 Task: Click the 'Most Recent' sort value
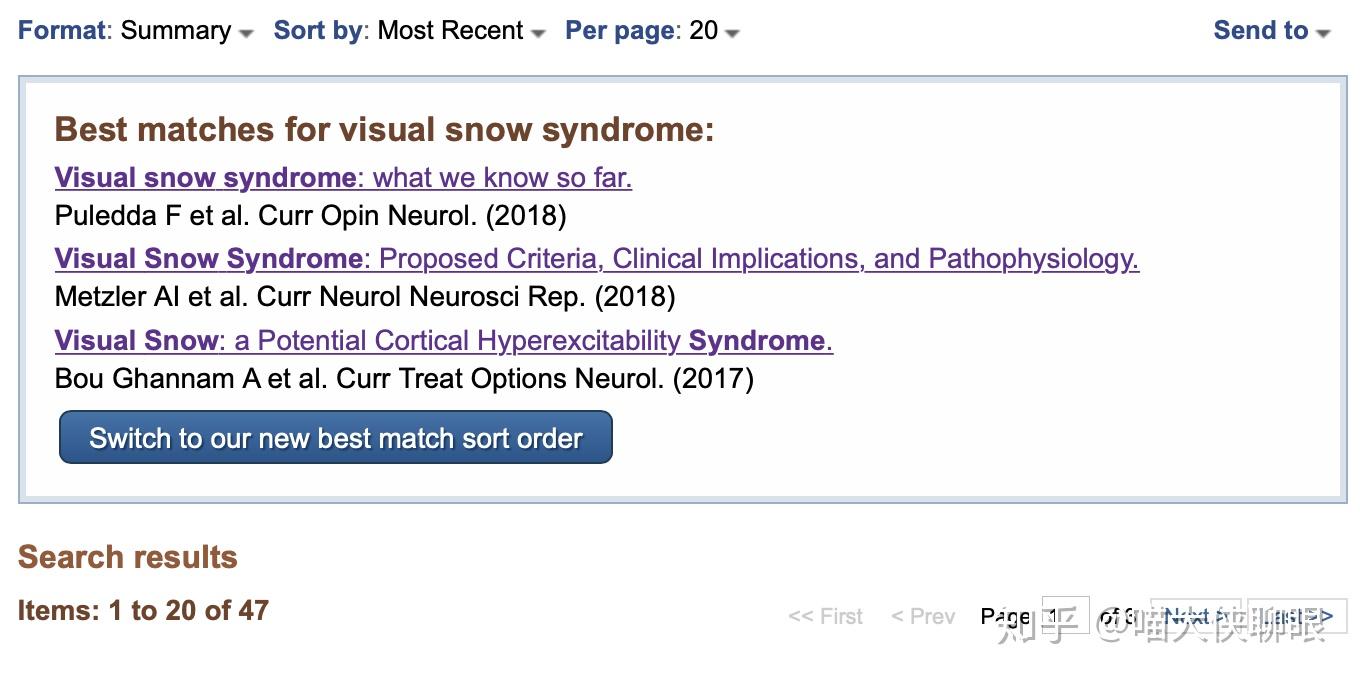(450, 31)
